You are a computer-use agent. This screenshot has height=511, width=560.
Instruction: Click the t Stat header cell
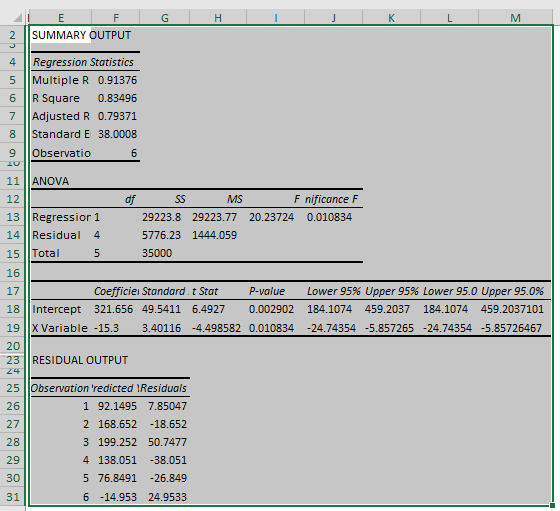tap(205, 291)
